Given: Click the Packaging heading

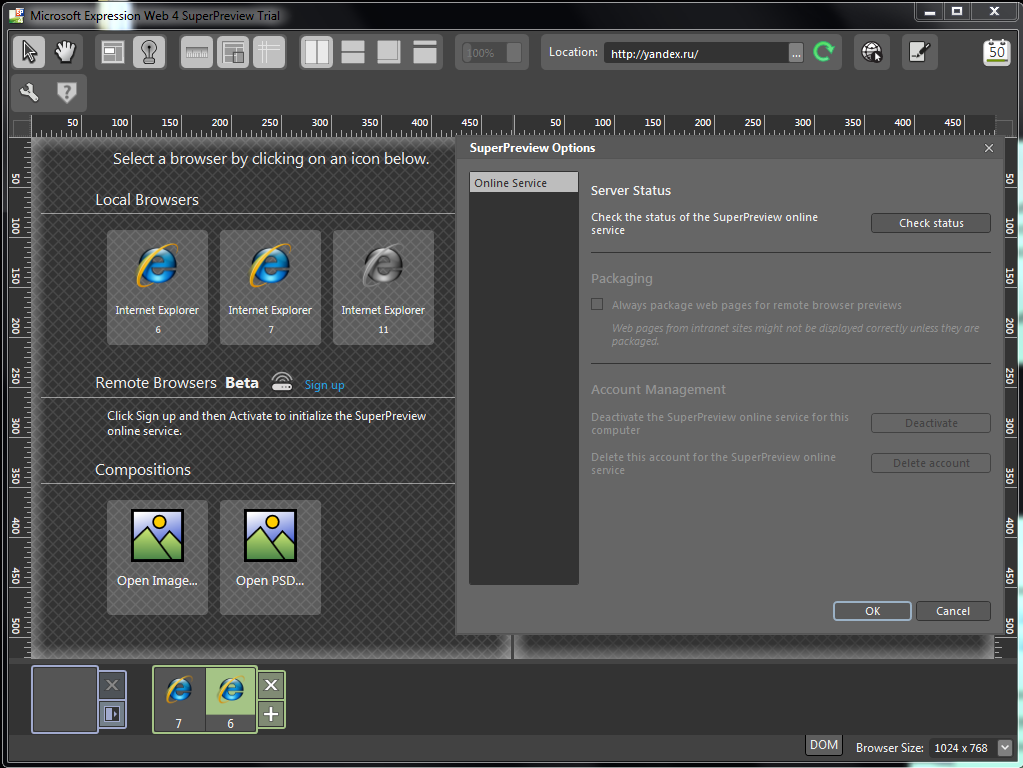Looking at the screenshot, I should point(622,279).
